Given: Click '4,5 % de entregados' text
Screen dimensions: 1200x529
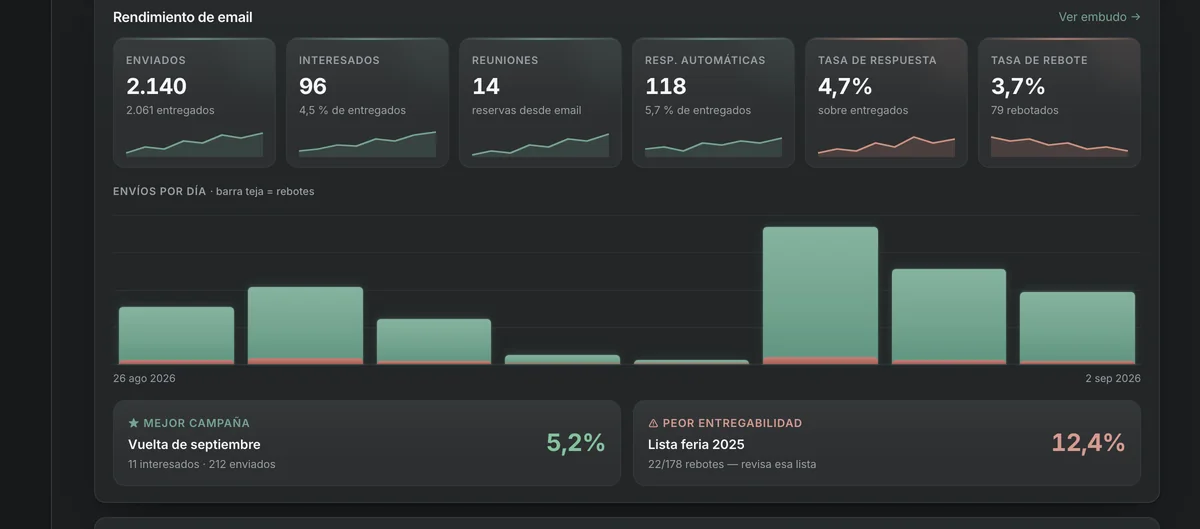Looking at the screenshot, I should click(x=352, y=110).
